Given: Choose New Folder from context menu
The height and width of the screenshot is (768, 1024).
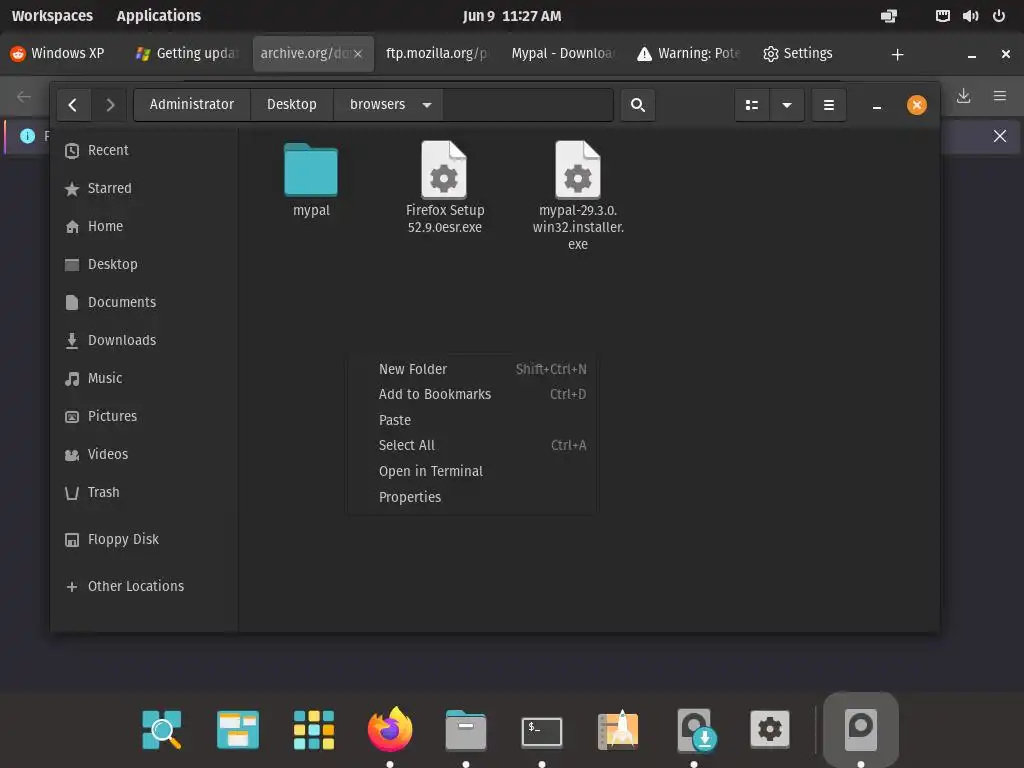Looking at the screenshot, I should [472, 369].
